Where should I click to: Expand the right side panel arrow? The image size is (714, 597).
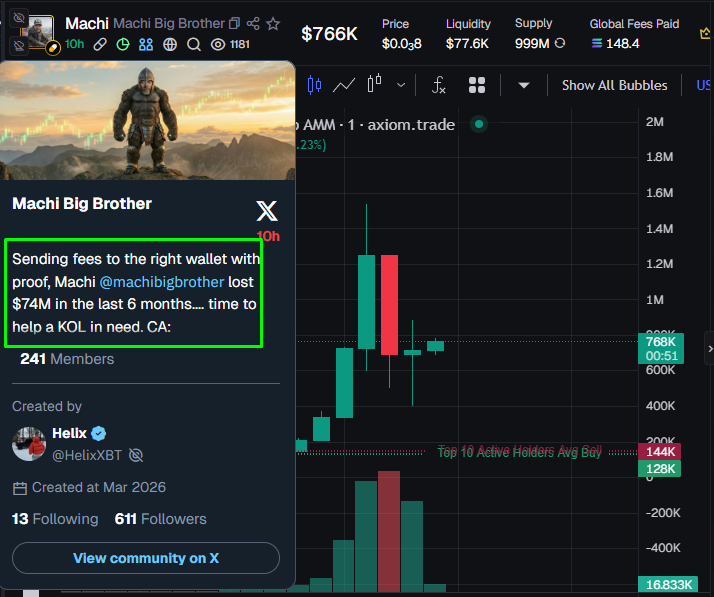[x=709, y=349]
